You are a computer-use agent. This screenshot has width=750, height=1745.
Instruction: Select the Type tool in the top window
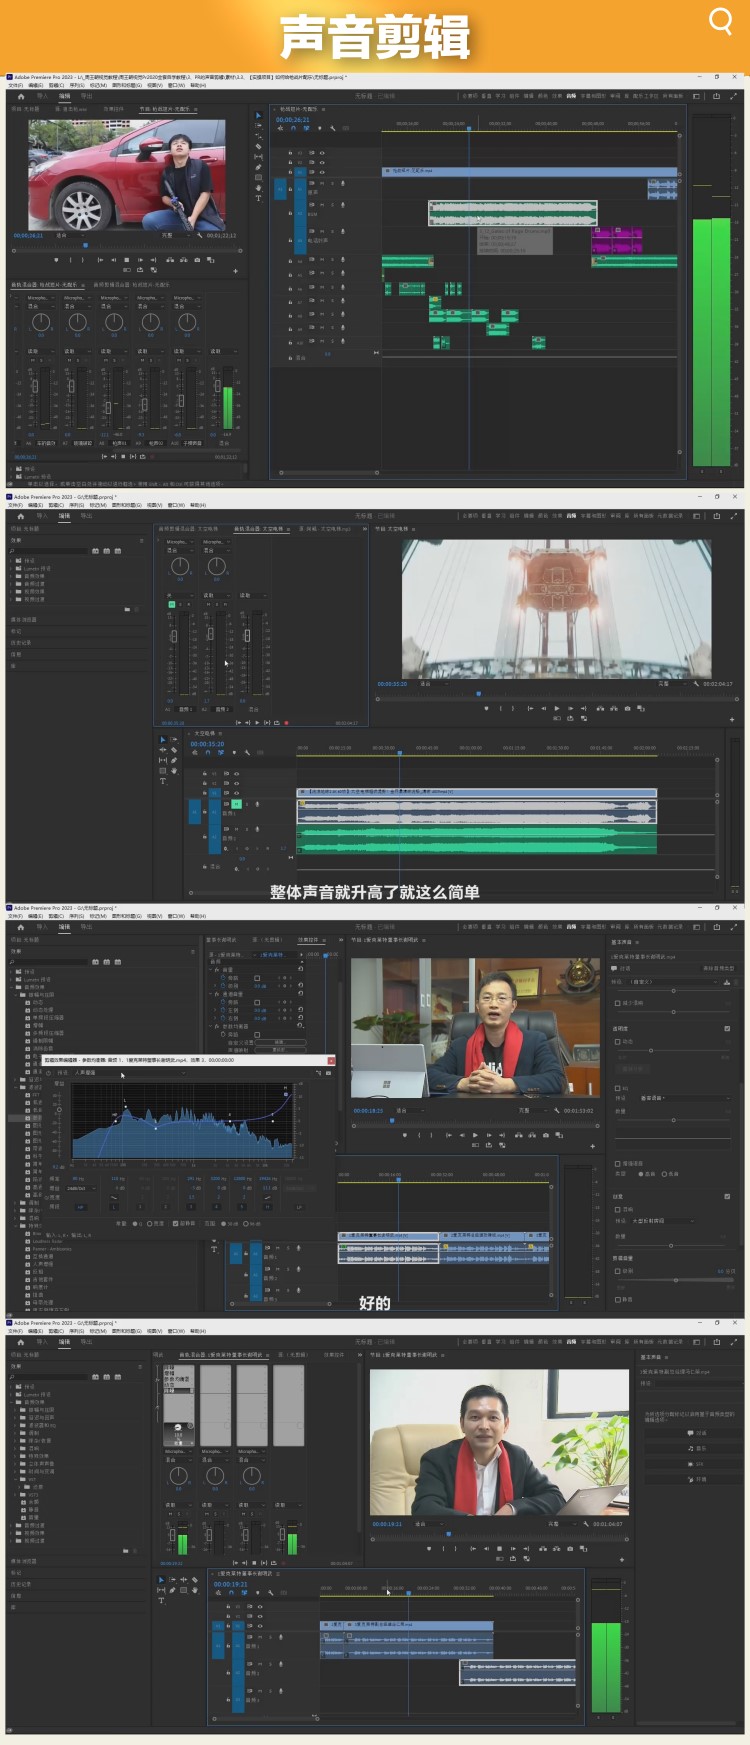258,198
